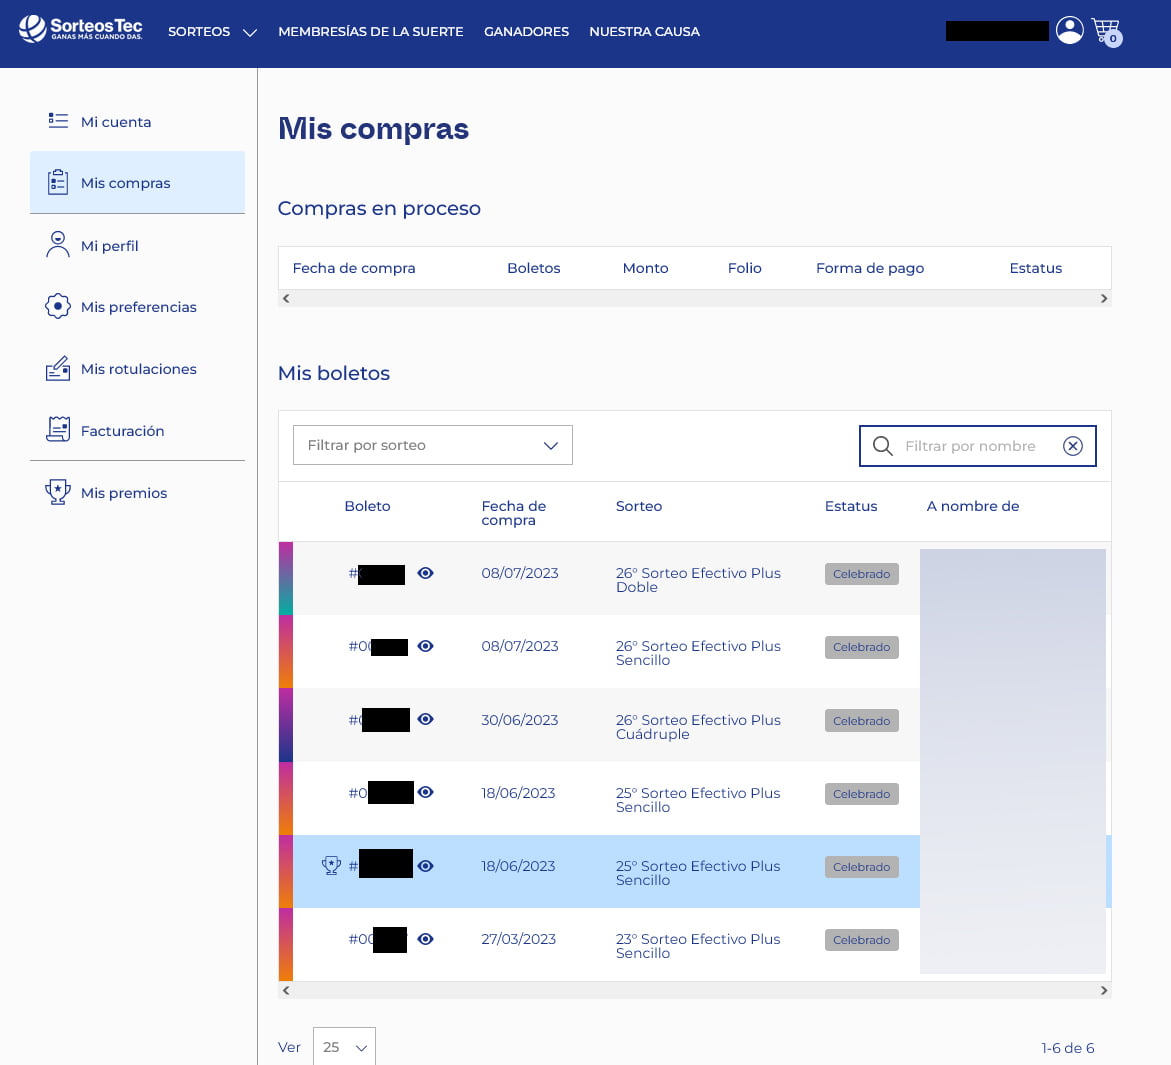This screenshot has width=1171, height=1065.
Task: Click the Mi perfil person icon
Action: click(x=58, y=244)
